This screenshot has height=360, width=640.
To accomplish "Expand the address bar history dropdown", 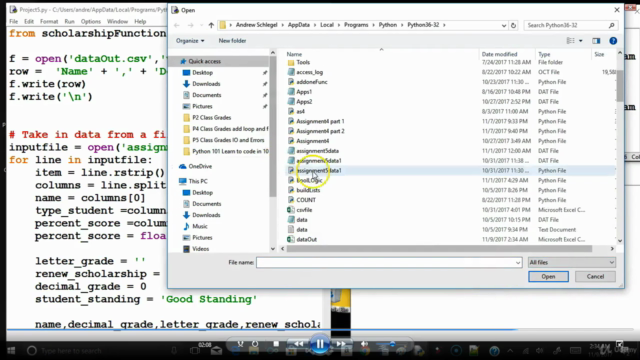I will pos(503,25).
